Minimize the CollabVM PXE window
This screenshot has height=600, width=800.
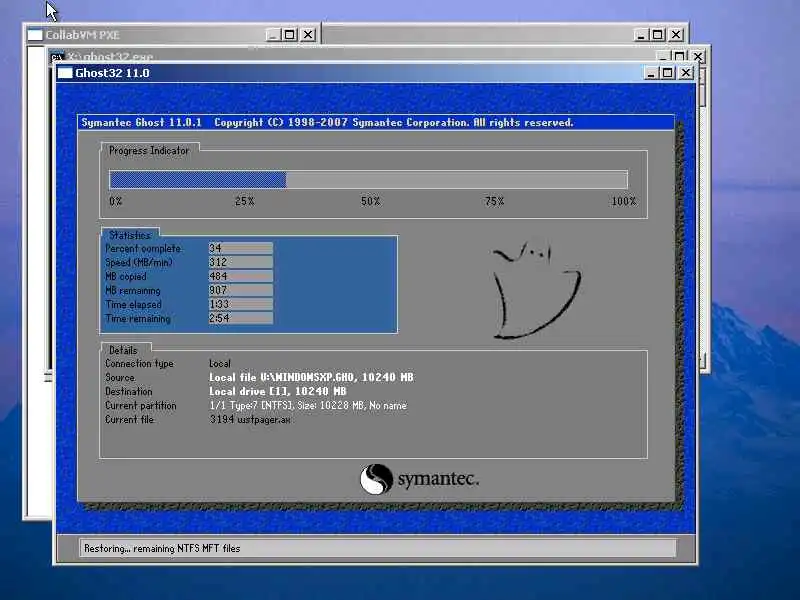pos(273,35)
